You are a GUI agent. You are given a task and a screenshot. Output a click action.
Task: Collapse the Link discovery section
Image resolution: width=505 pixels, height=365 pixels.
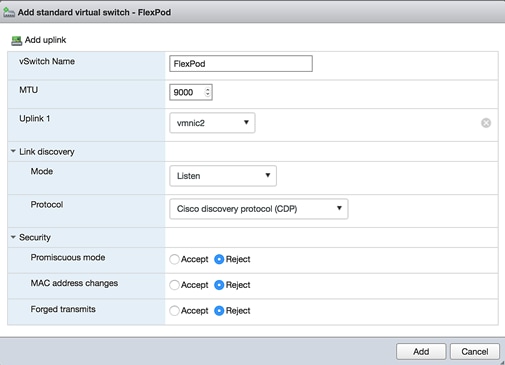13,151
